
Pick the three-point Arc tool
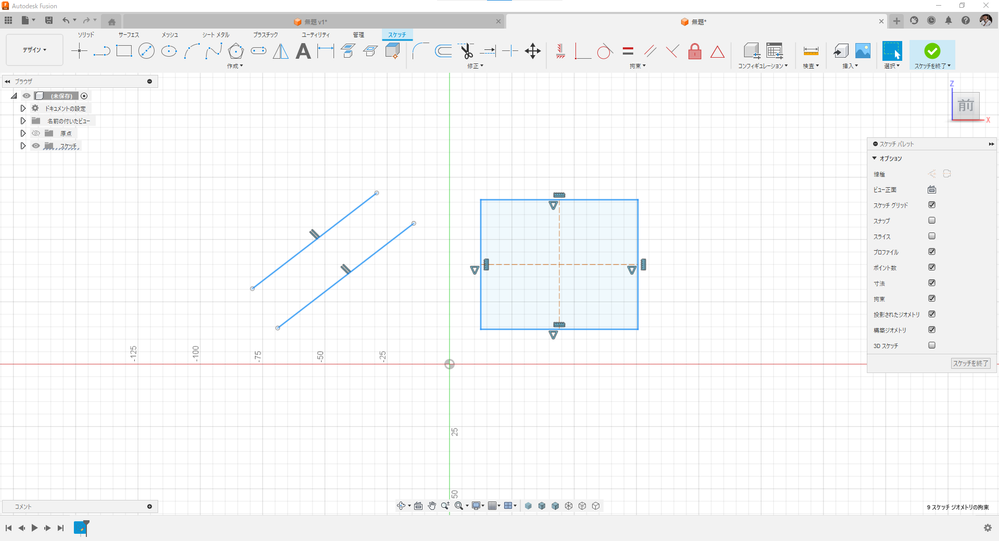click(192, 51)
